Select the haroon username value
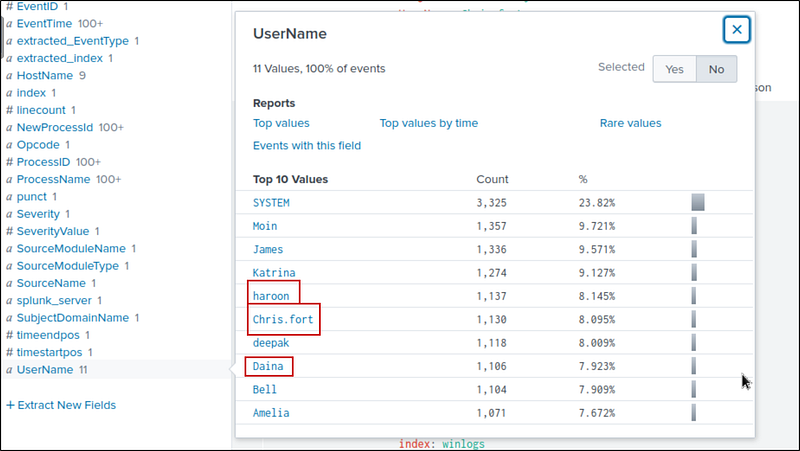800x451 pixels. (x=270, y=296)
